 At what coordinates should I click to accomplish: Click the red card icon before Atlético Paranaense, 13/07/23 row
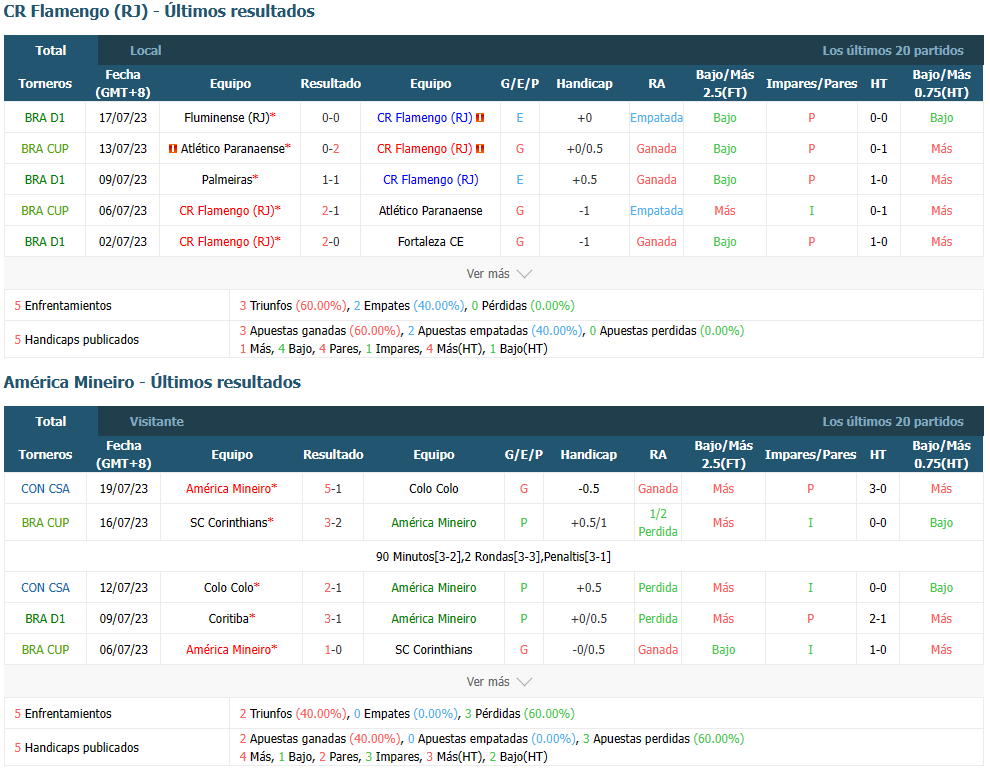tap(172, 148)
